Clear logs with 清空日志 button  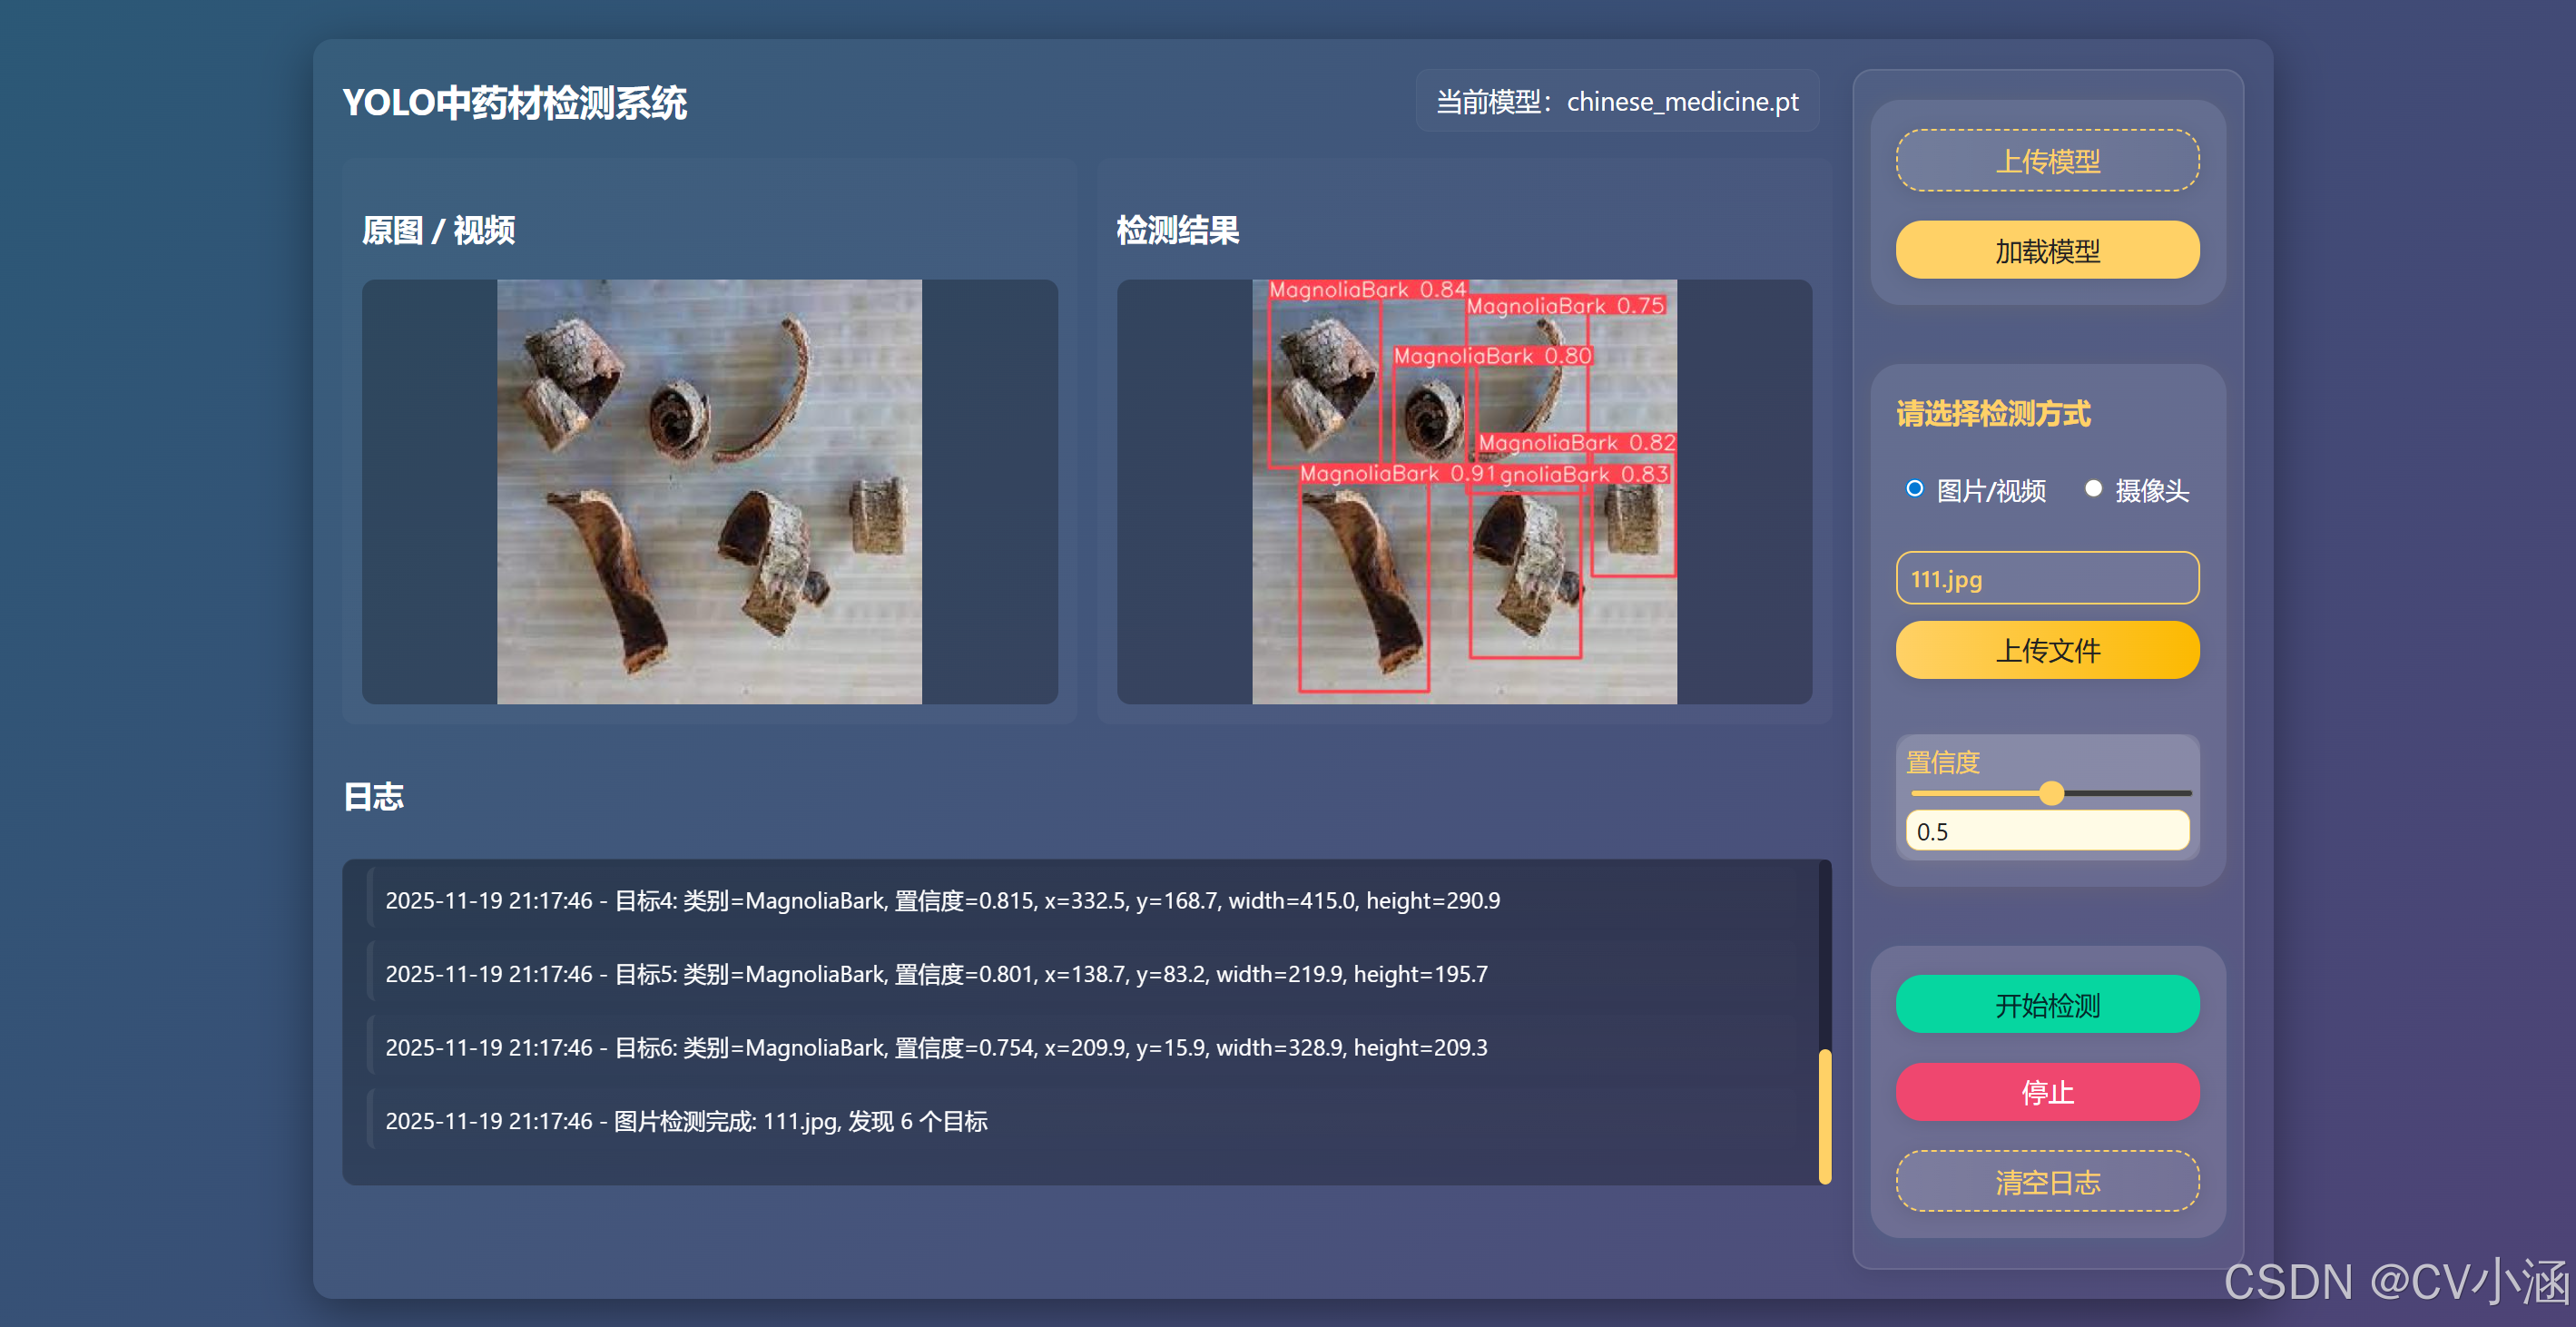click(x=2046, y=1181)
